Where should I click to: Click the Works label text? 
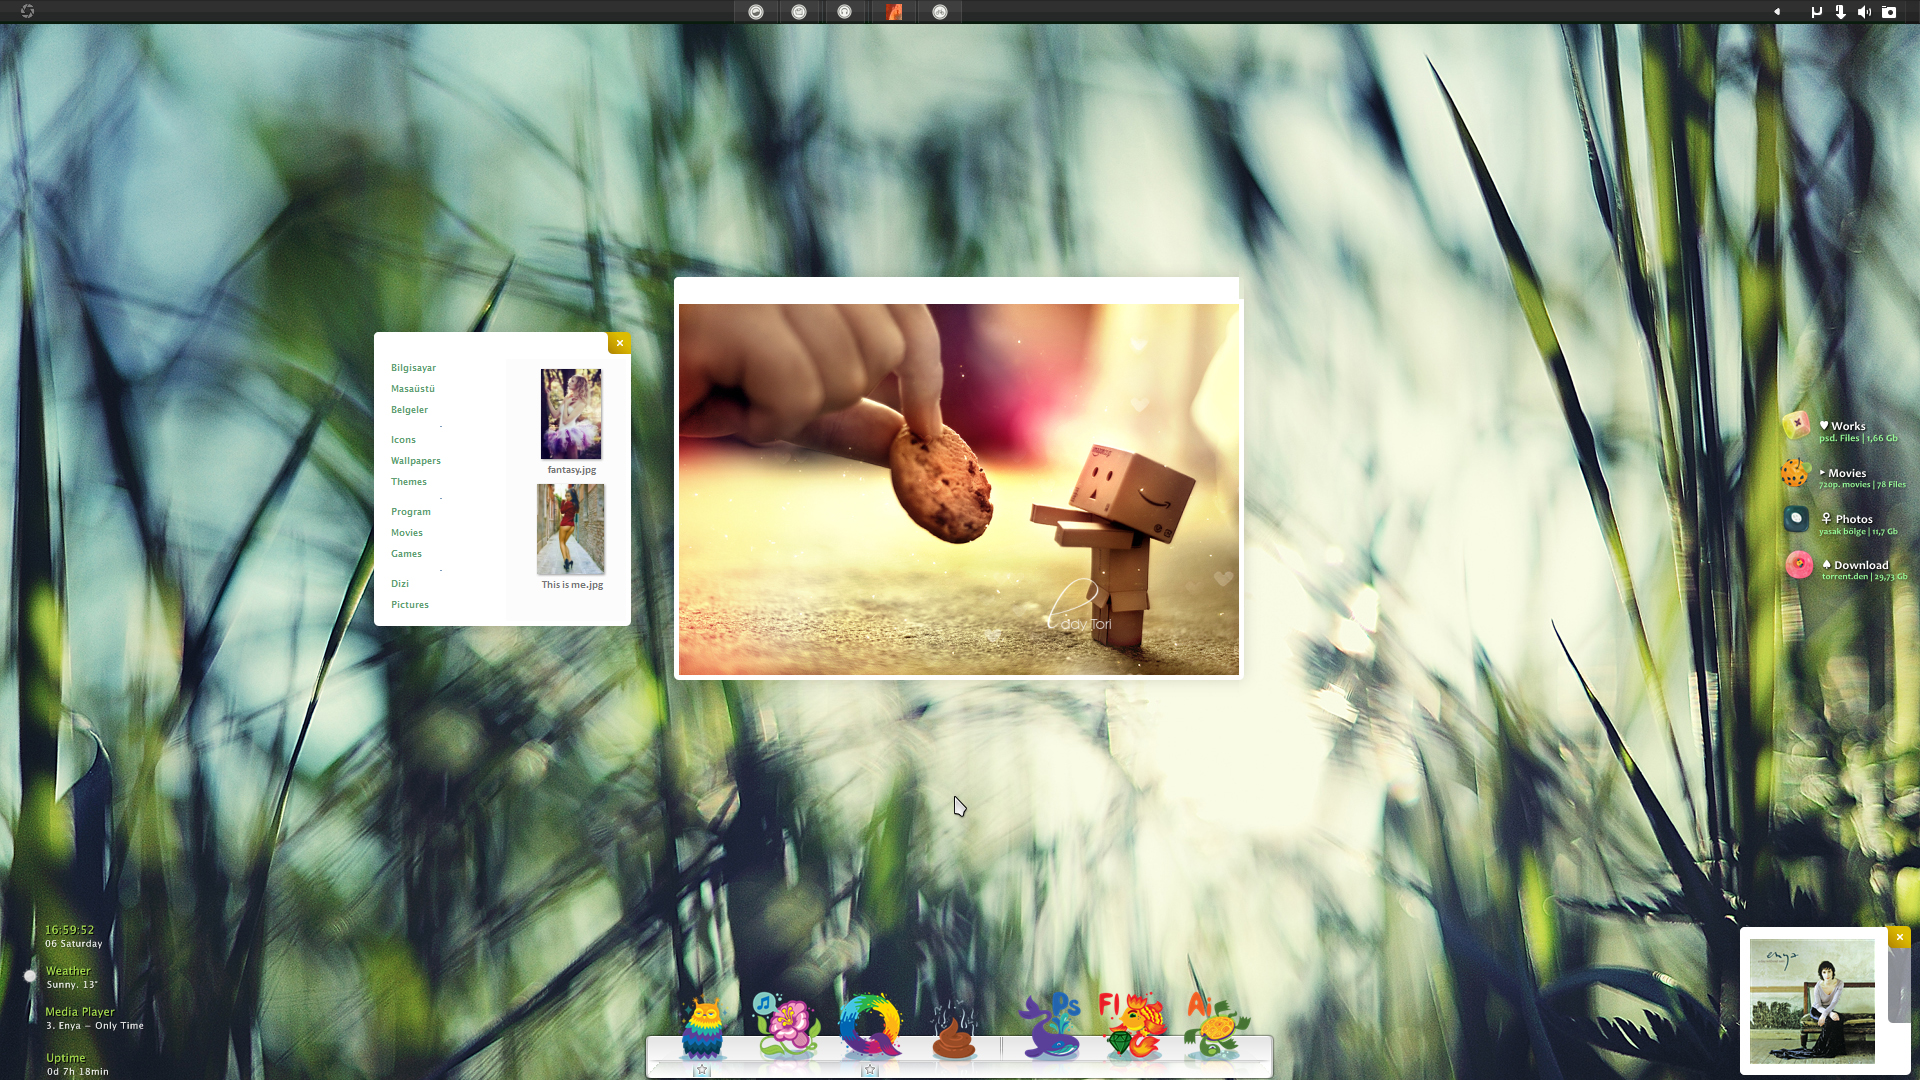pos(1848,426)
